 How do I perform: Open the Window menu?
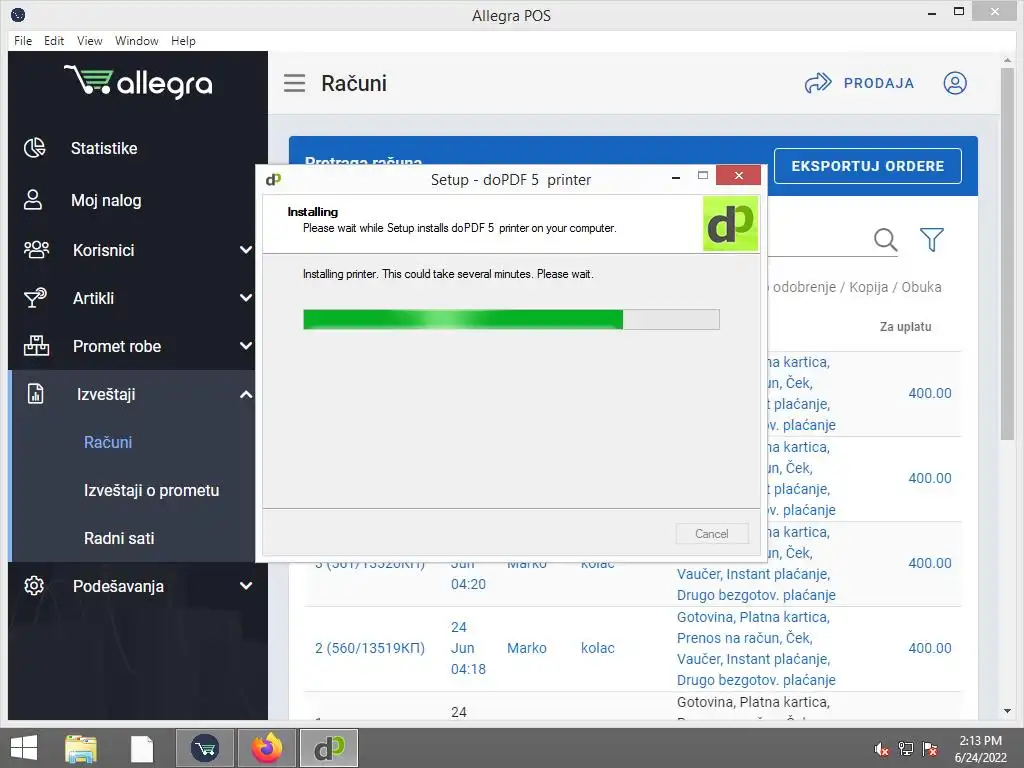[x=136, y=40]
